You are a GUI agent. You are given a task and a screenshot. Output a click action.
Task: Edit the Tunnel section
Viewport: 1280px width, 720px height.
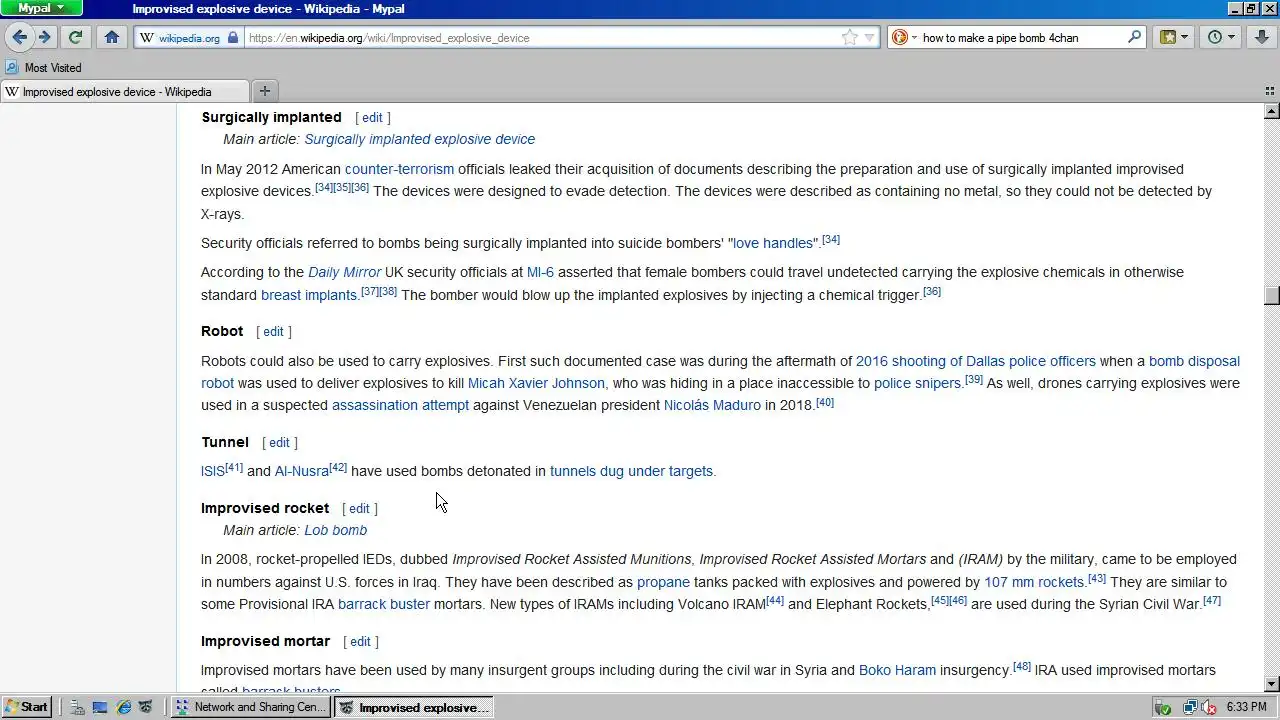click(x=279, y=442)
